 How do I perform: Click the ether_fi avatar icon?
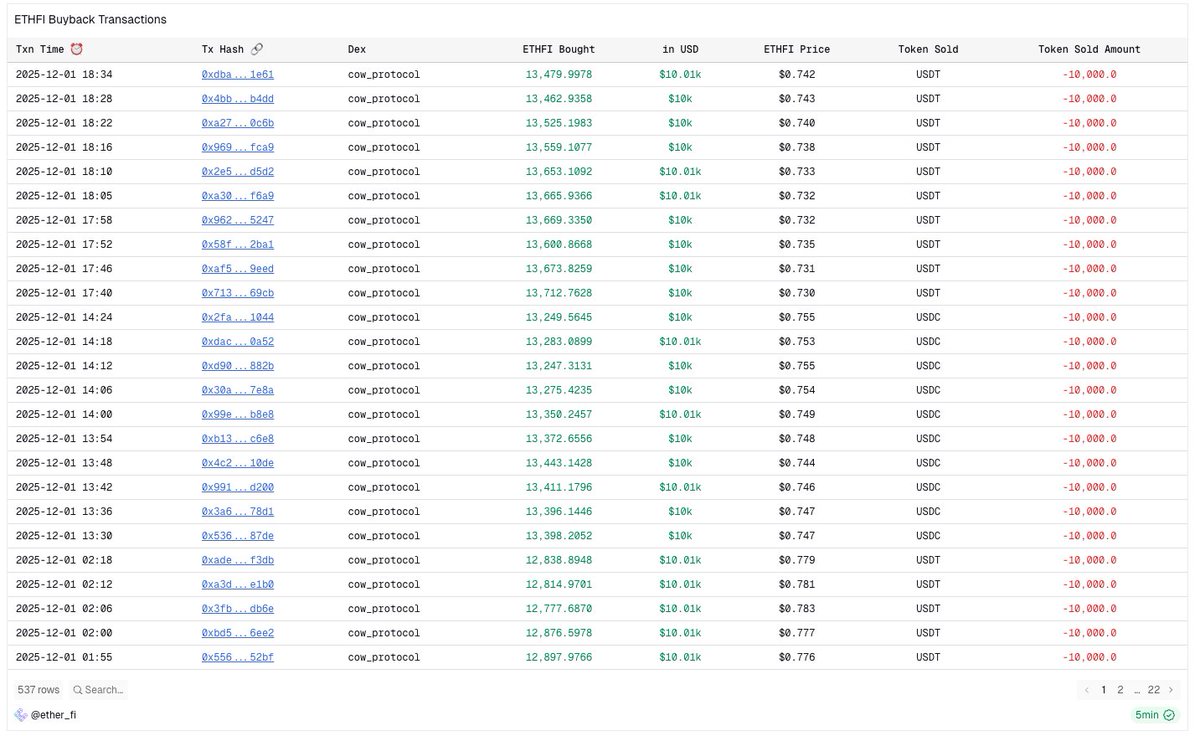20,715
